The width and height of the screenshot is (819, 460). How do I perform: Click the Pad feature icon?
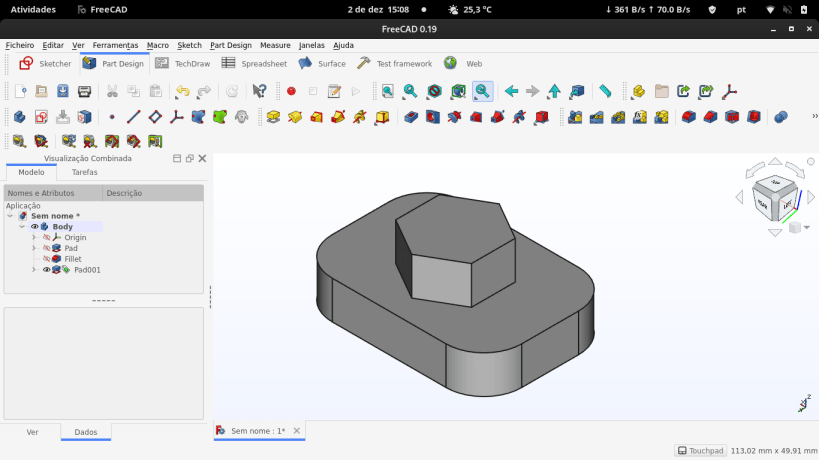273,116
